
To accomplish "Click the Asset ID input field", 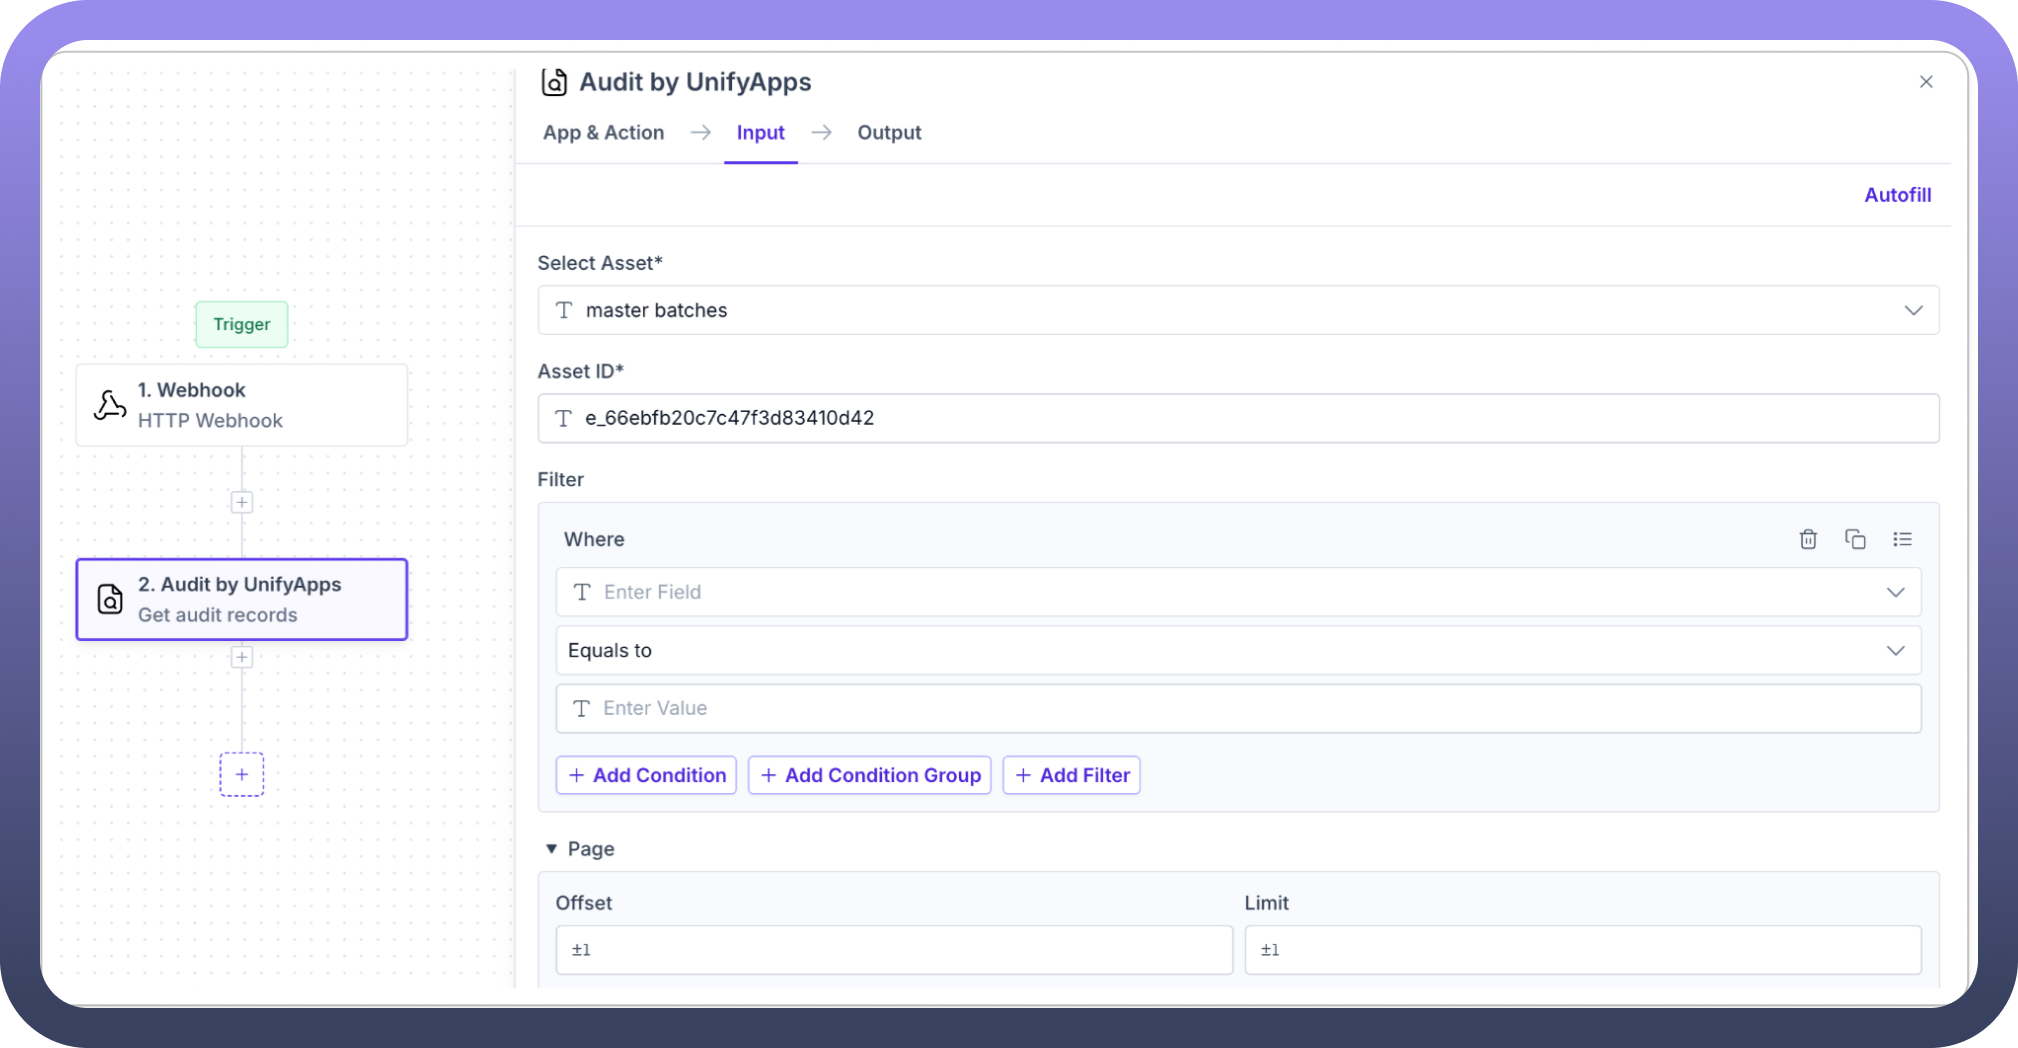I will [x=1238, y=418].
